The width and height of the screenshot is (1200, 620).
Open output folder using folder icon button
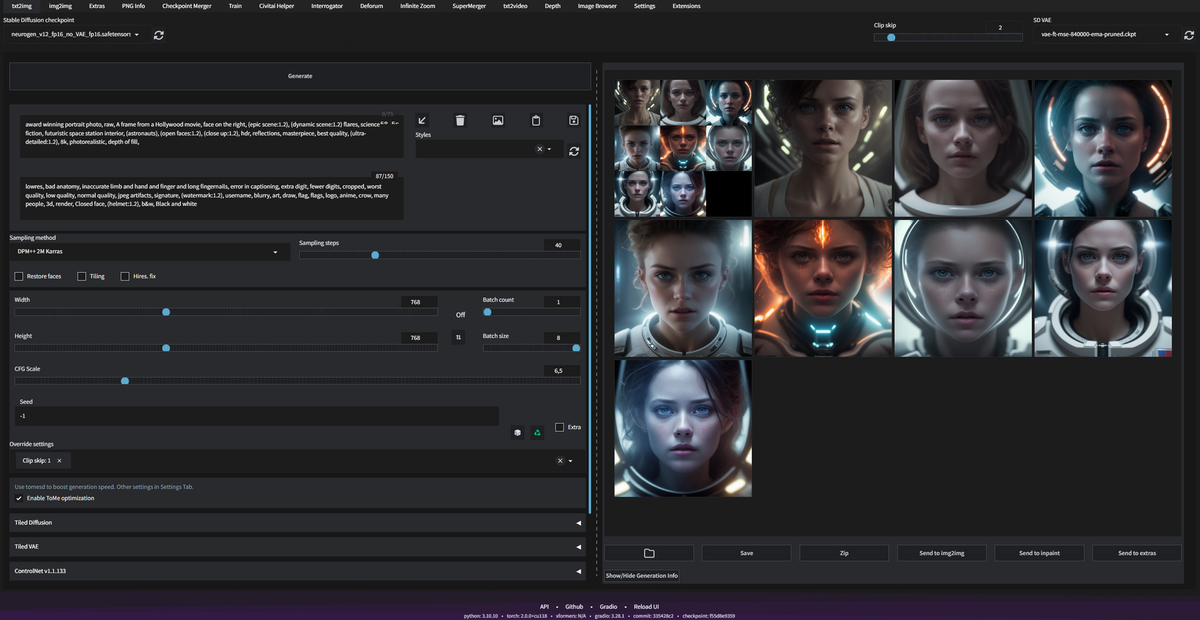click(648, 553)
